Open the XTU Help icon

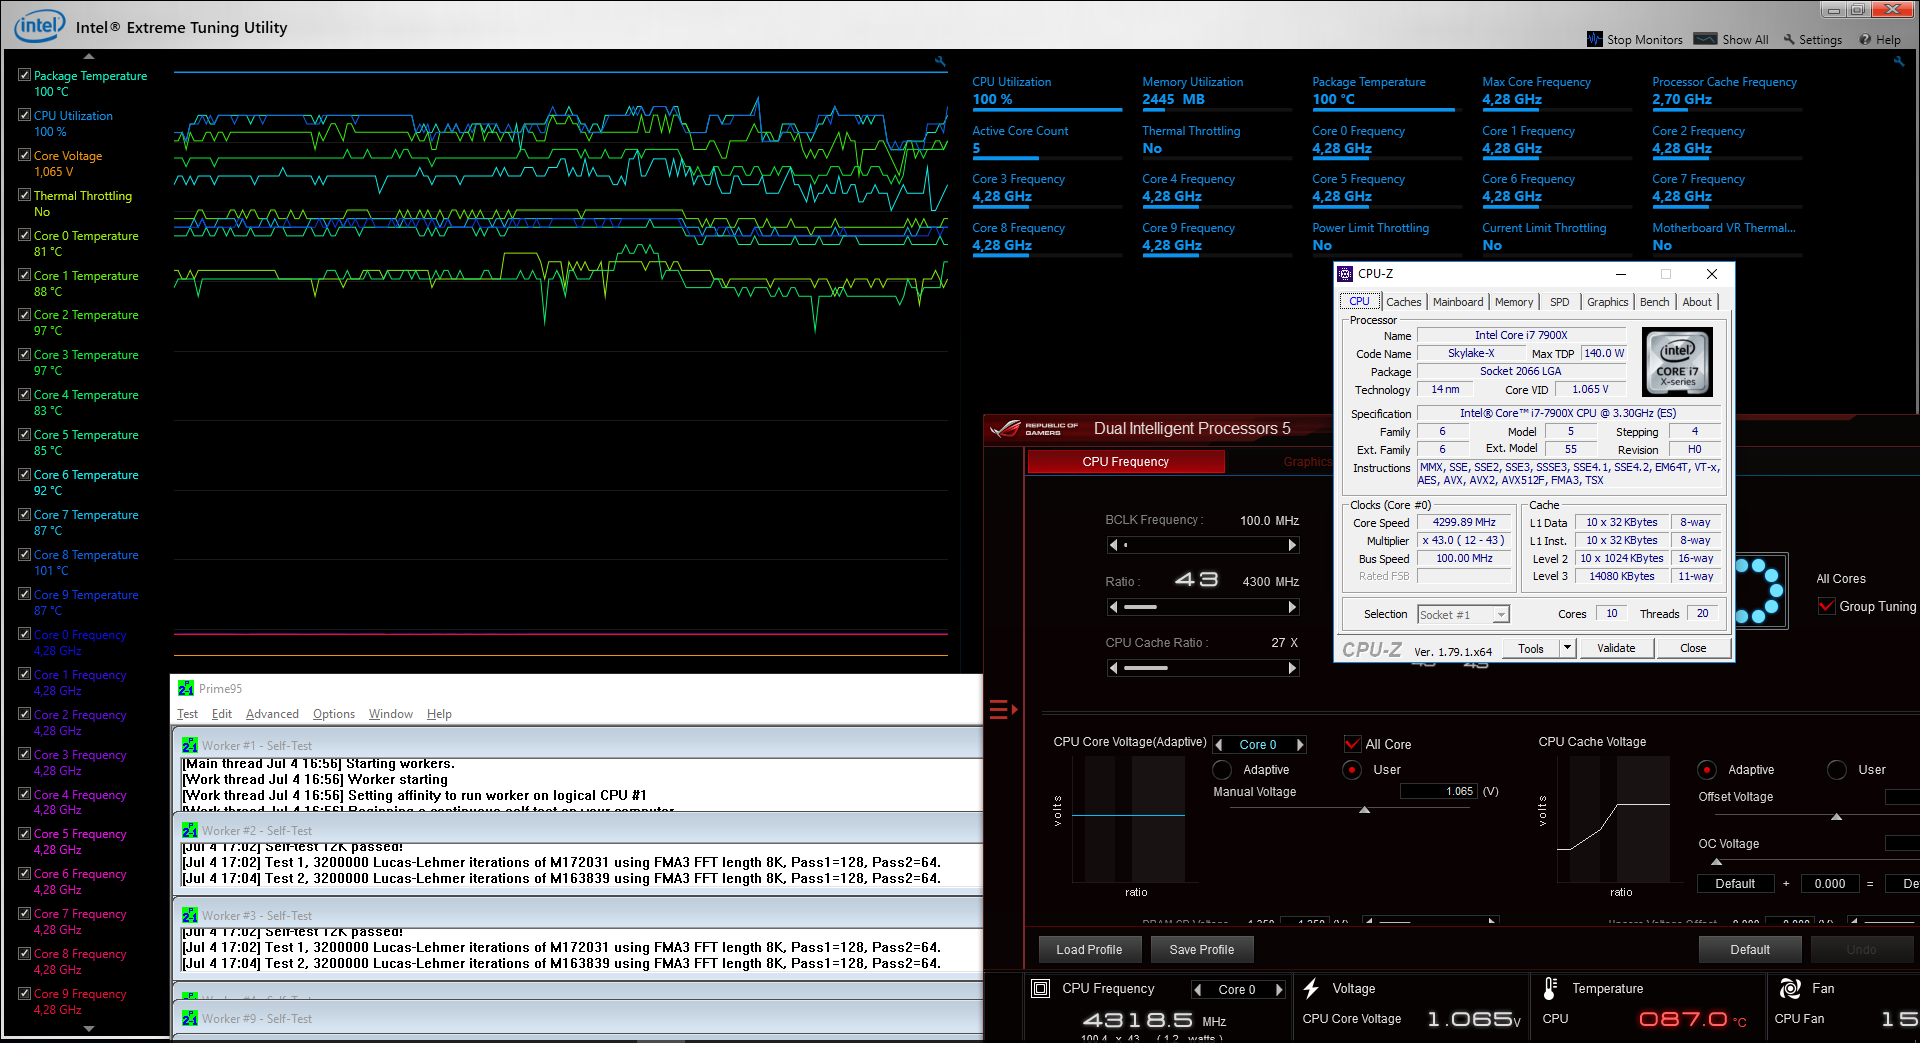pos(1865,39)
